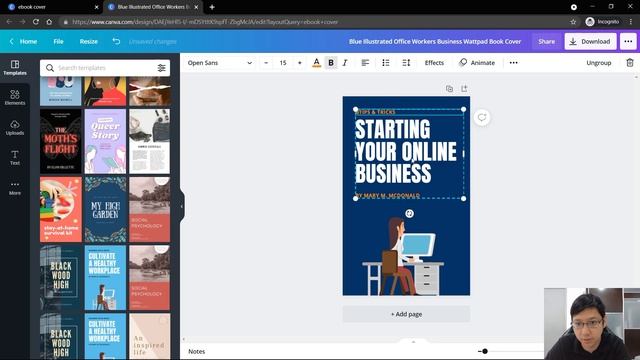
Task: Open the More sidebar panel
Action: coord(15,188)
